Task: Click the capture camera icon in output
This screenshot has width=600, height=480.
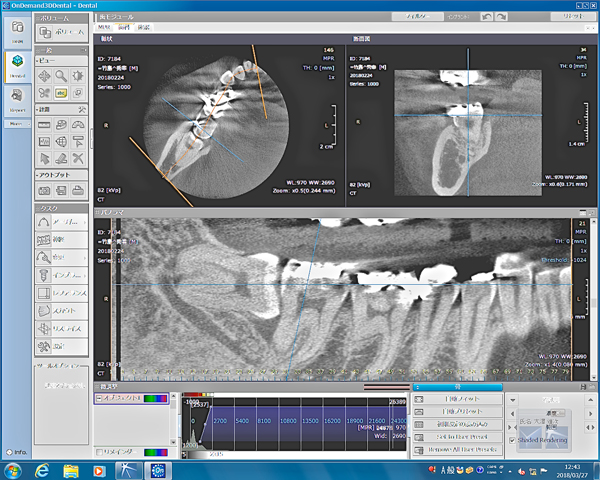Action: [x=44, y=190]
